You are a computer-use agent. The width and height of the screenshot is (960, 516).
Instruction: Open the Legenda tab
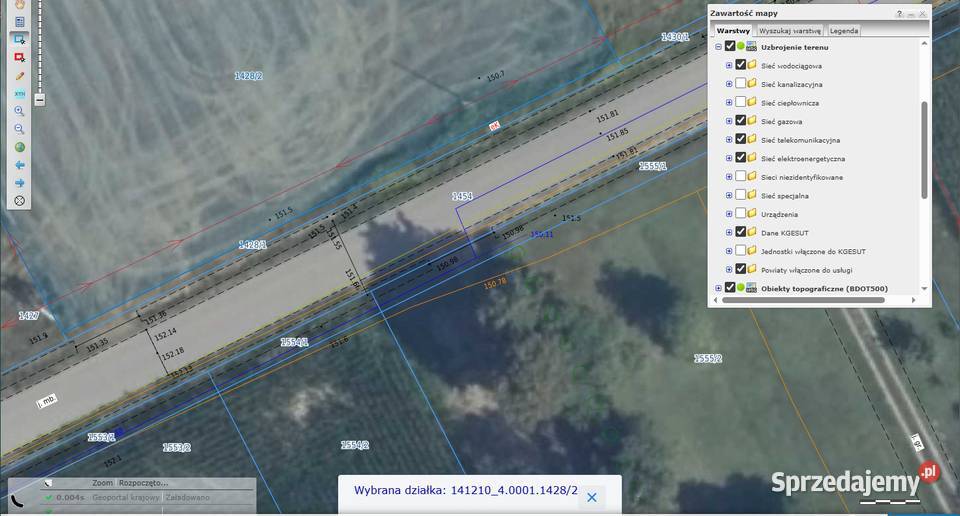click(x=844, y=31)
